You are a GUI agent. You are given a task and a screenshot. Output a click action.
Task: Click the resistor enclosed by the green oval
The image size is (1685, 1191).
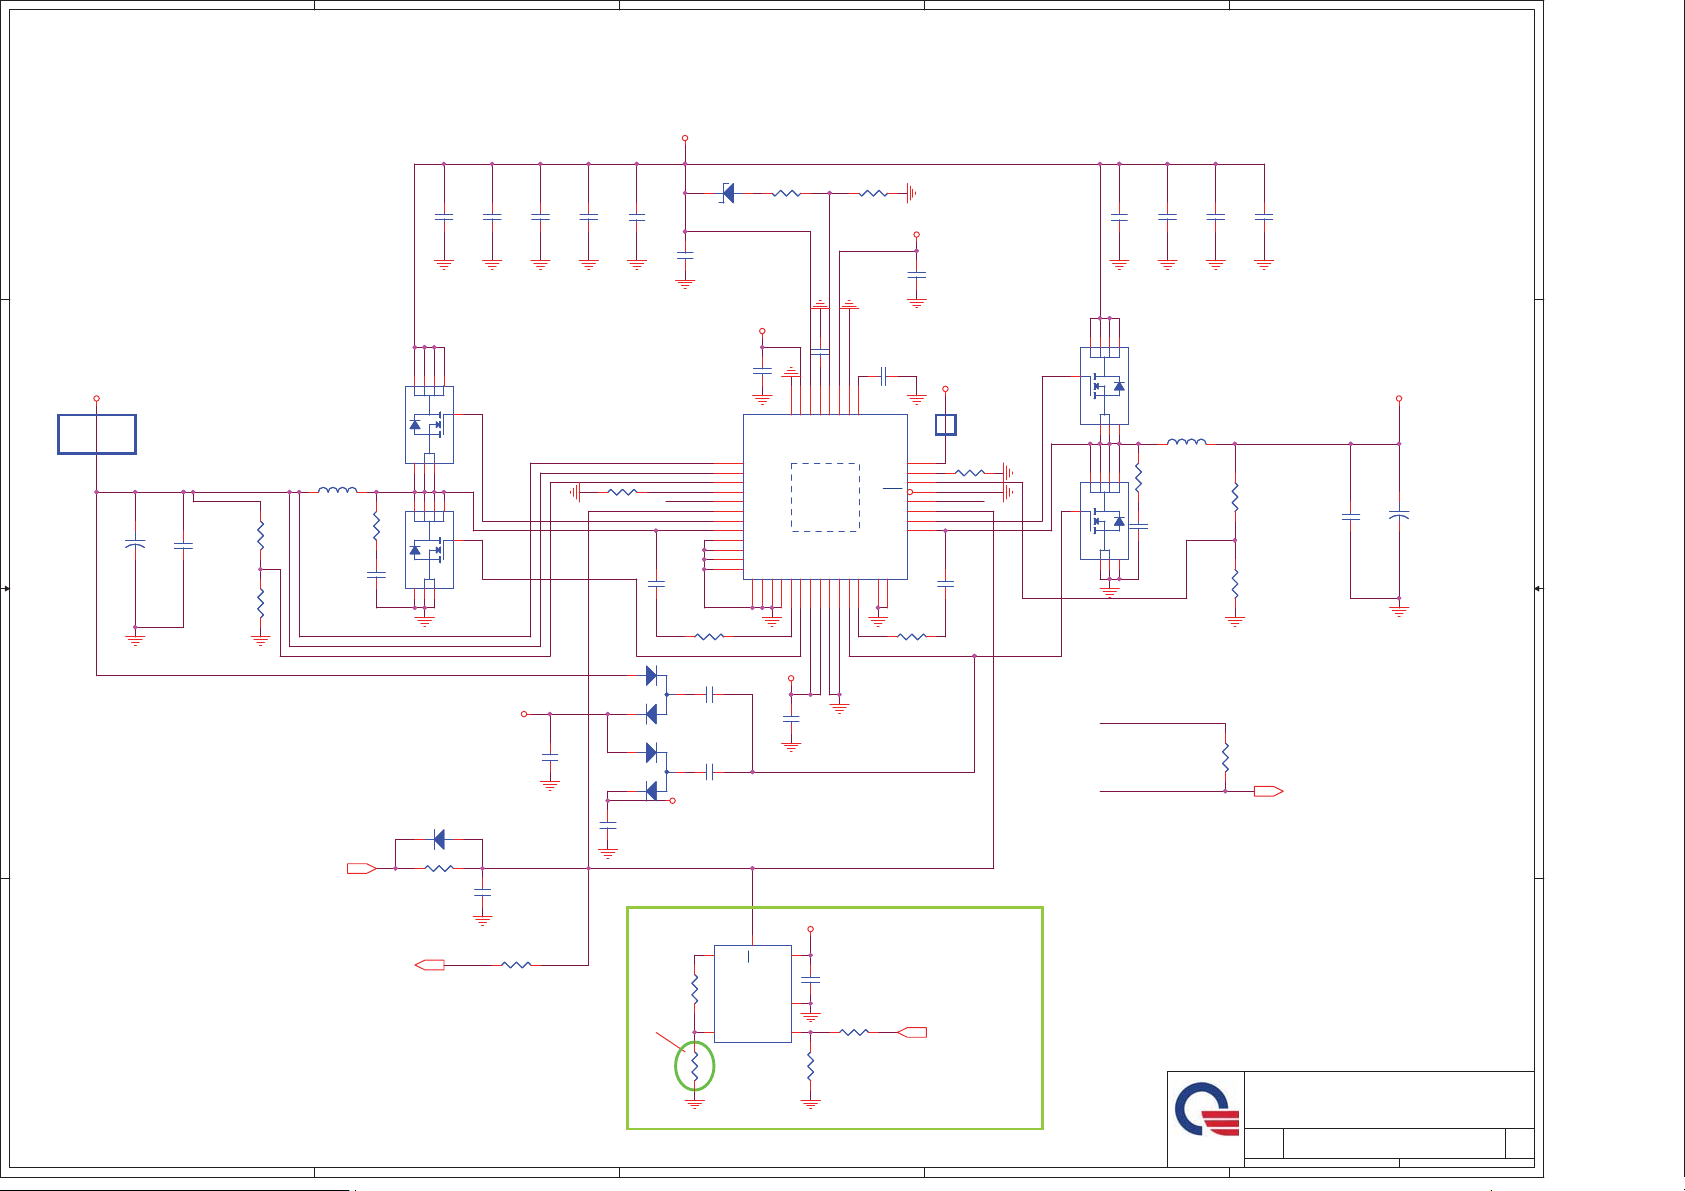pyautogui.click(x=695, y=1065)
